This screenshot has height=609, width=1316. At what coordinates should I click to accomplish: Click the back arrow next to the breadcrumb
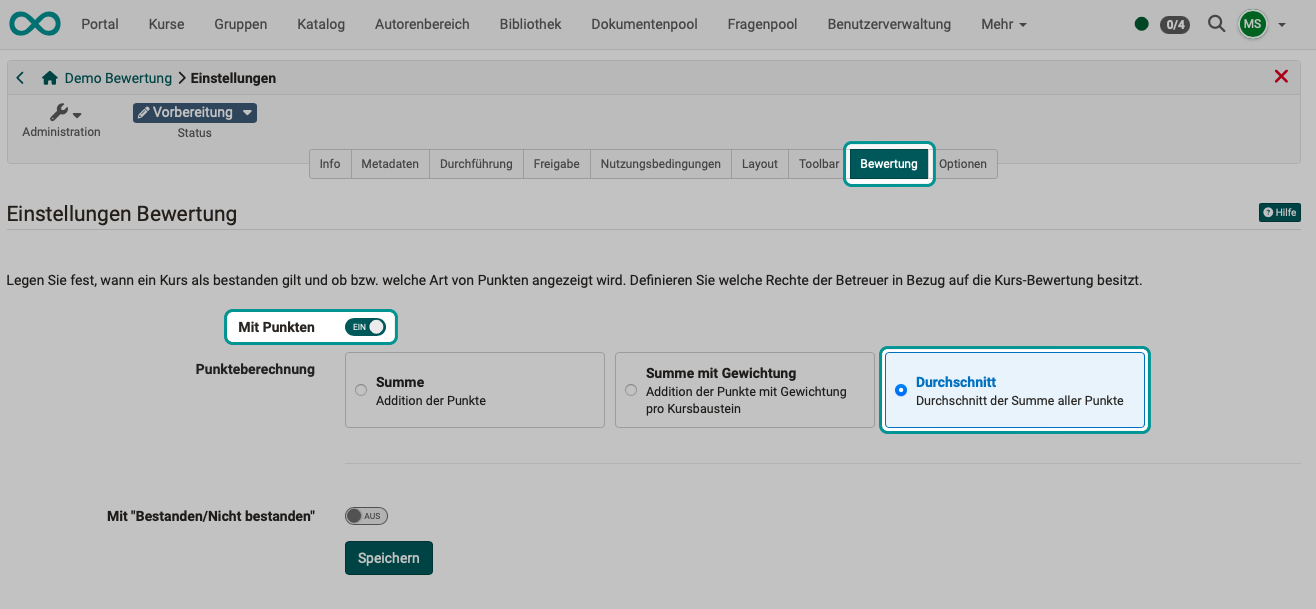tap(19, 77)
